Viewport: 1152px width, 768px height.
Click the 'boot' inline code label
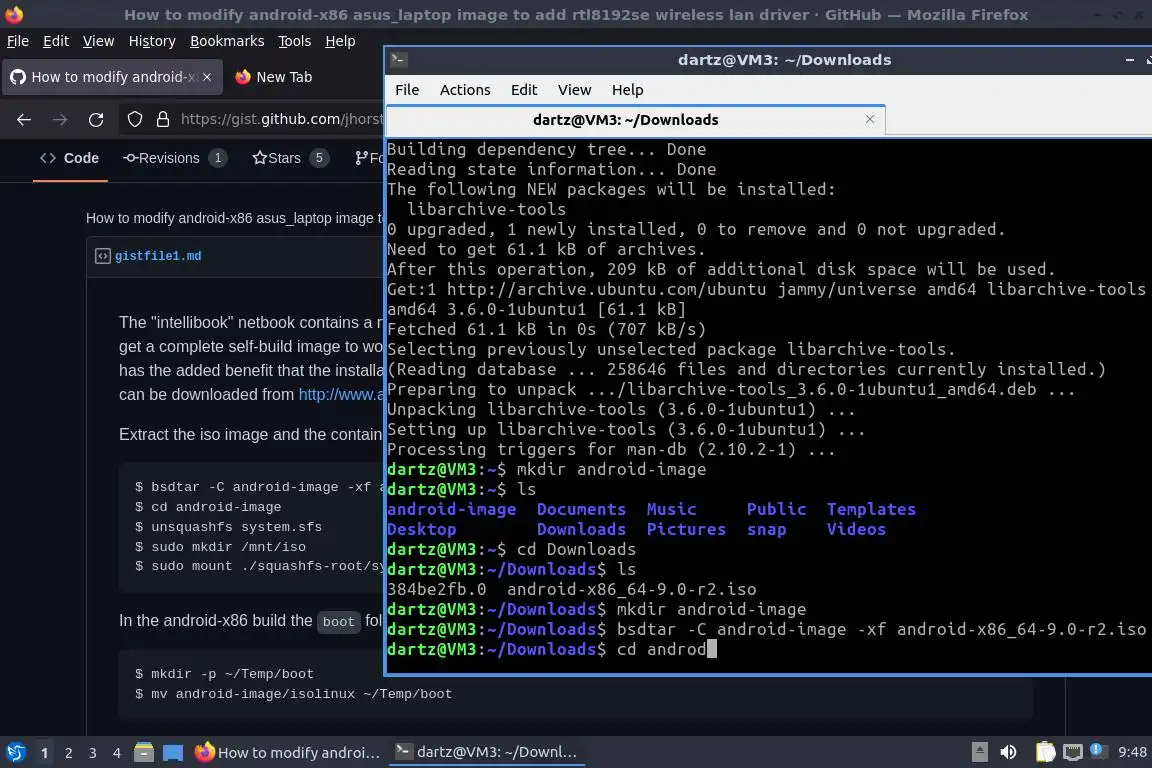[x=339, y=622]
